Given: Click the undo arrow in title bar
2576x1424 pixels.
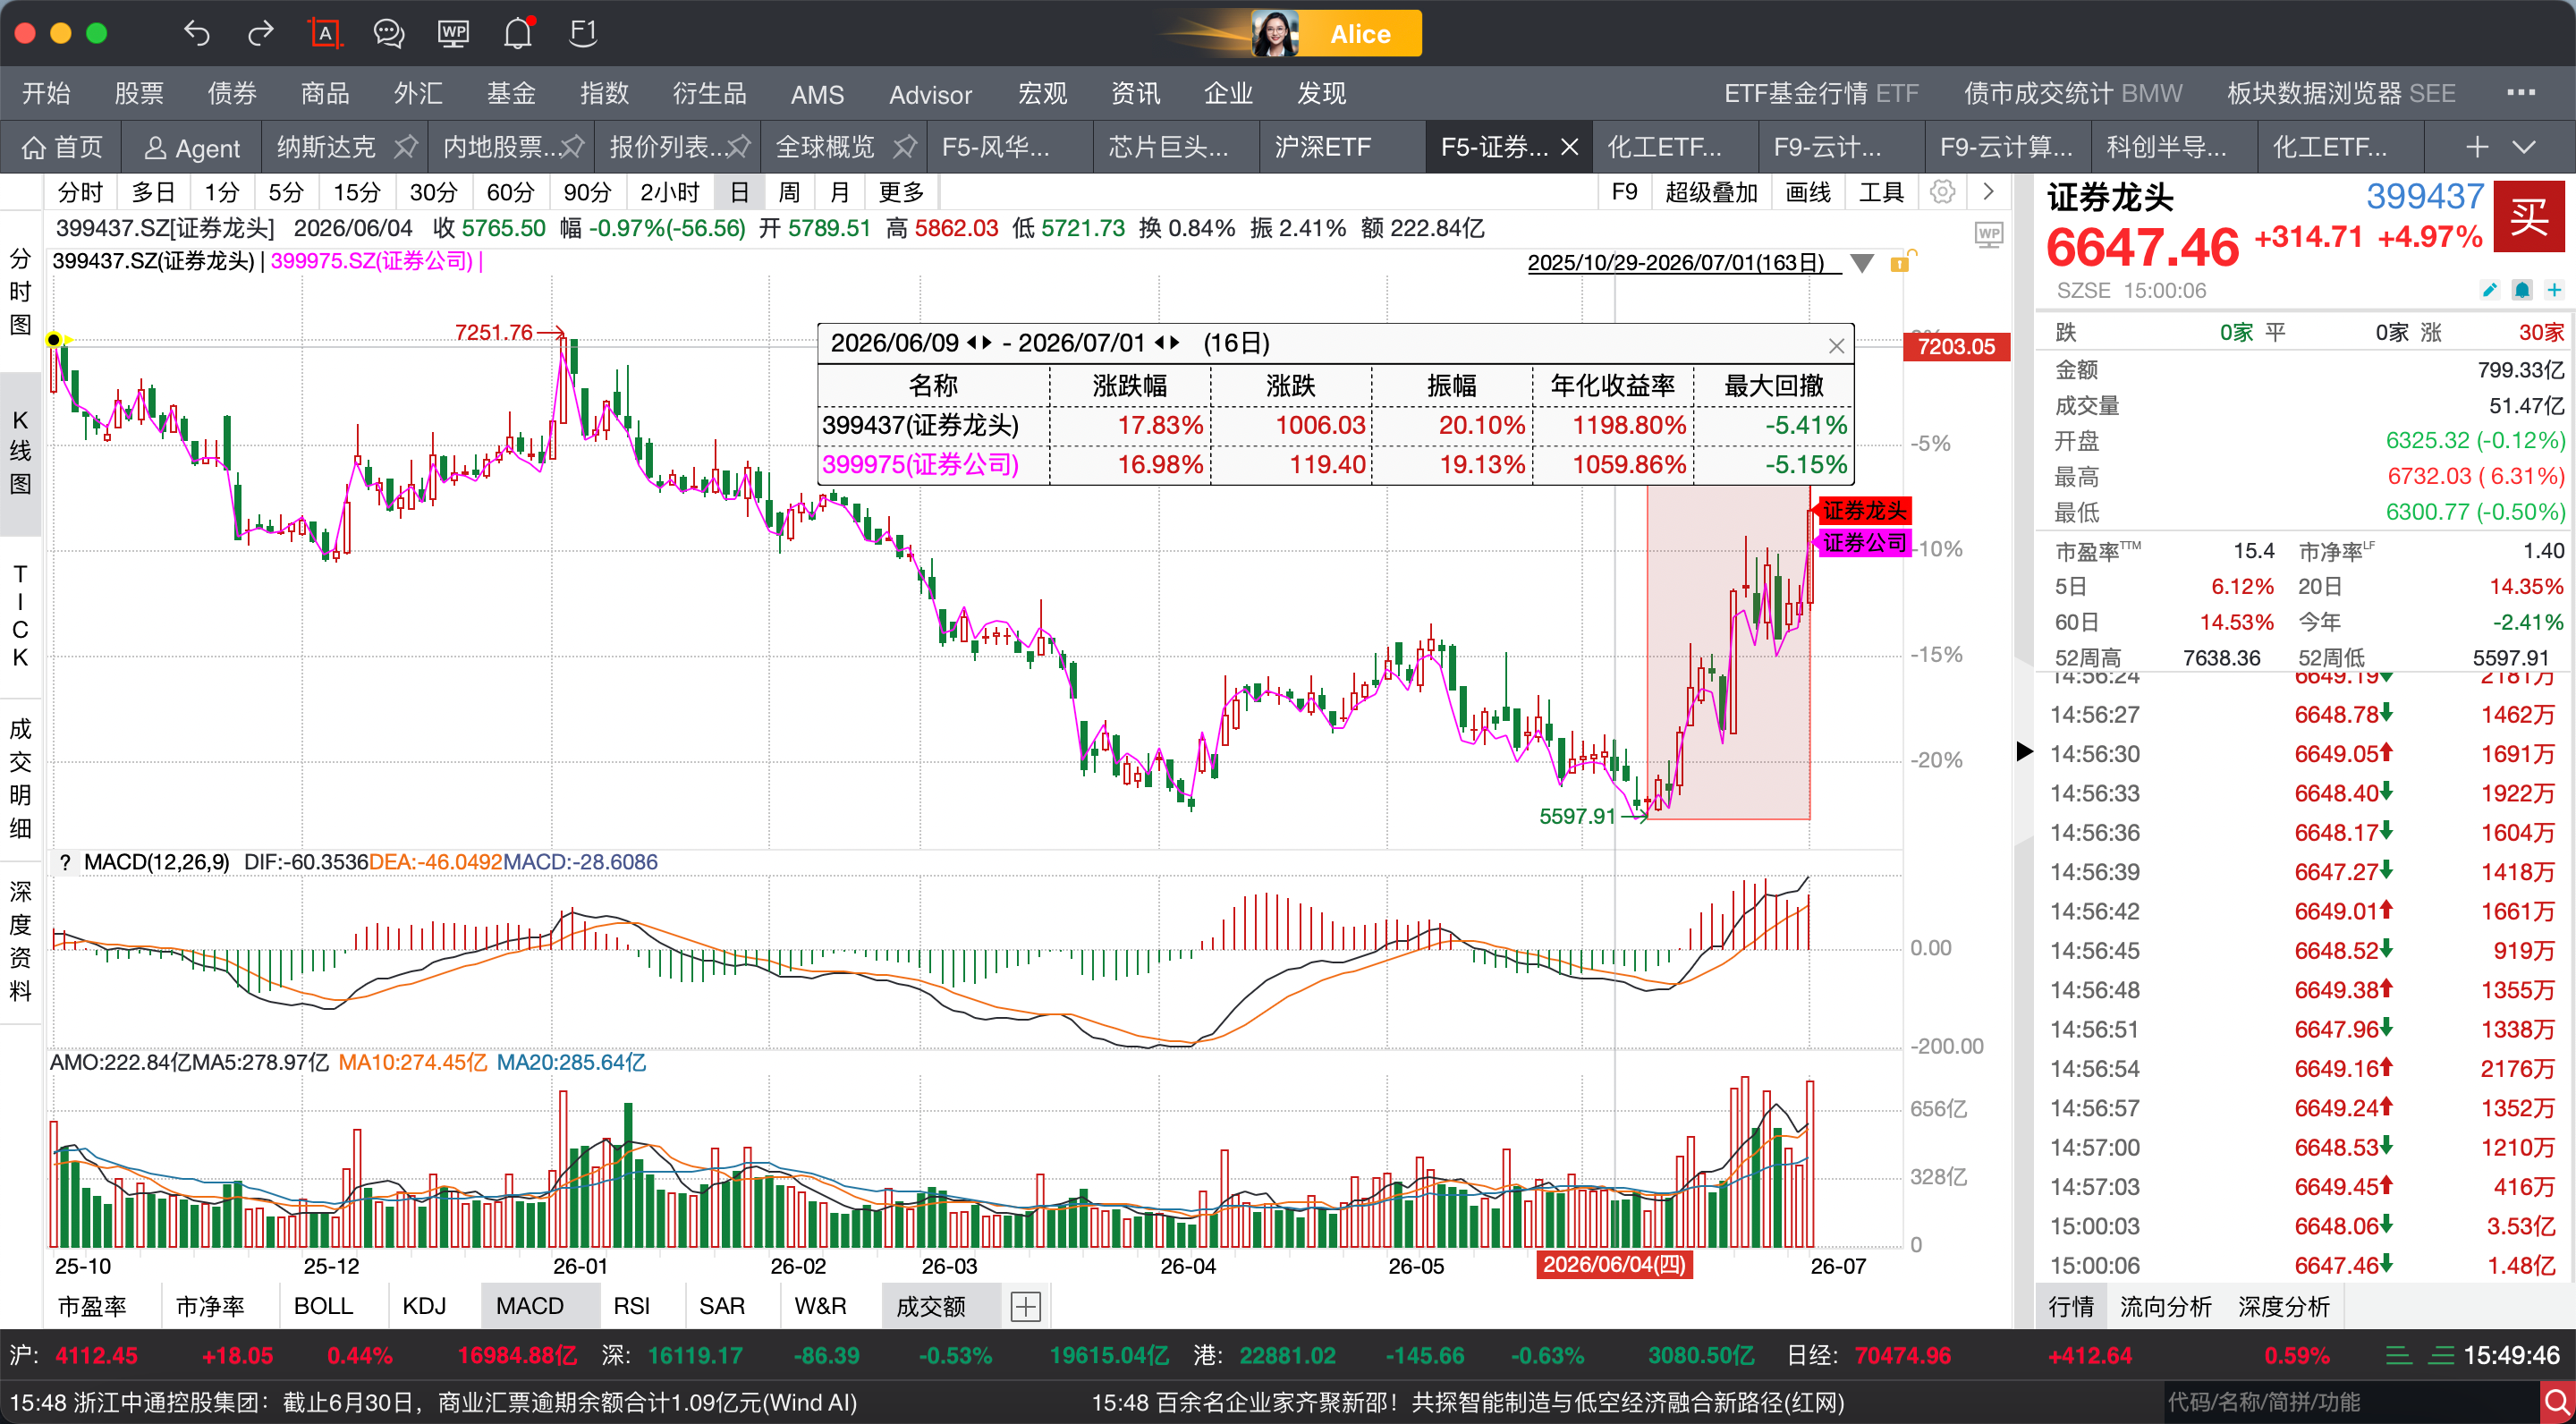Looking at the screenshot, I should pos(197,34).
